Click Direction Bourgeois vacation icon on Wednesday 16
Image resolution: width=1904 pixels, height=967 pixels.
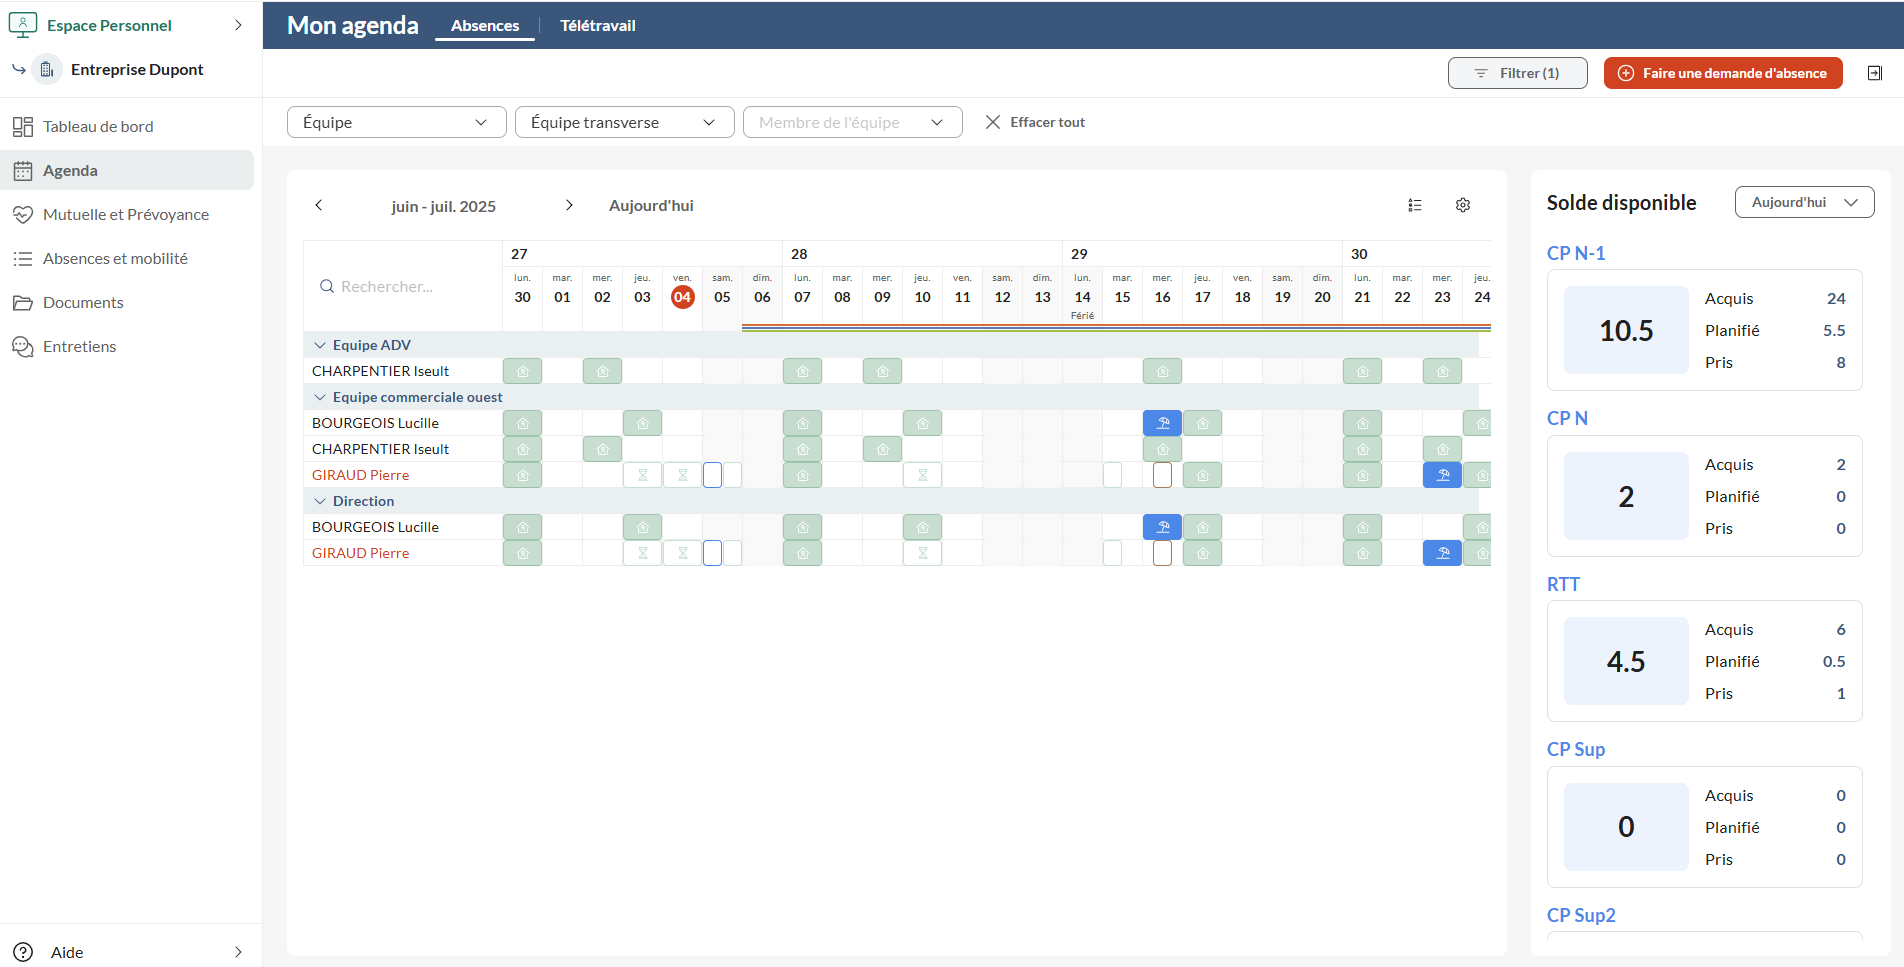coord(1163,527)
